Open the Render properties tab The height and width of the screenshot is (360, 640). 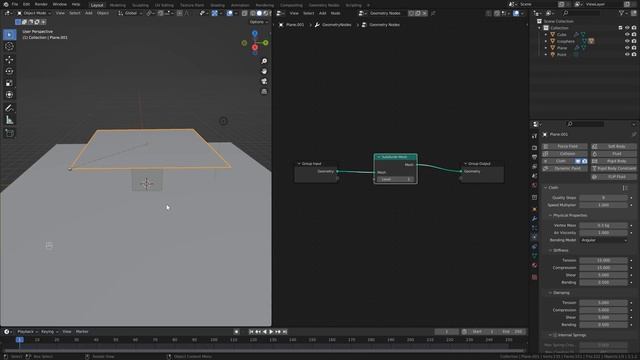pos(535,148)
